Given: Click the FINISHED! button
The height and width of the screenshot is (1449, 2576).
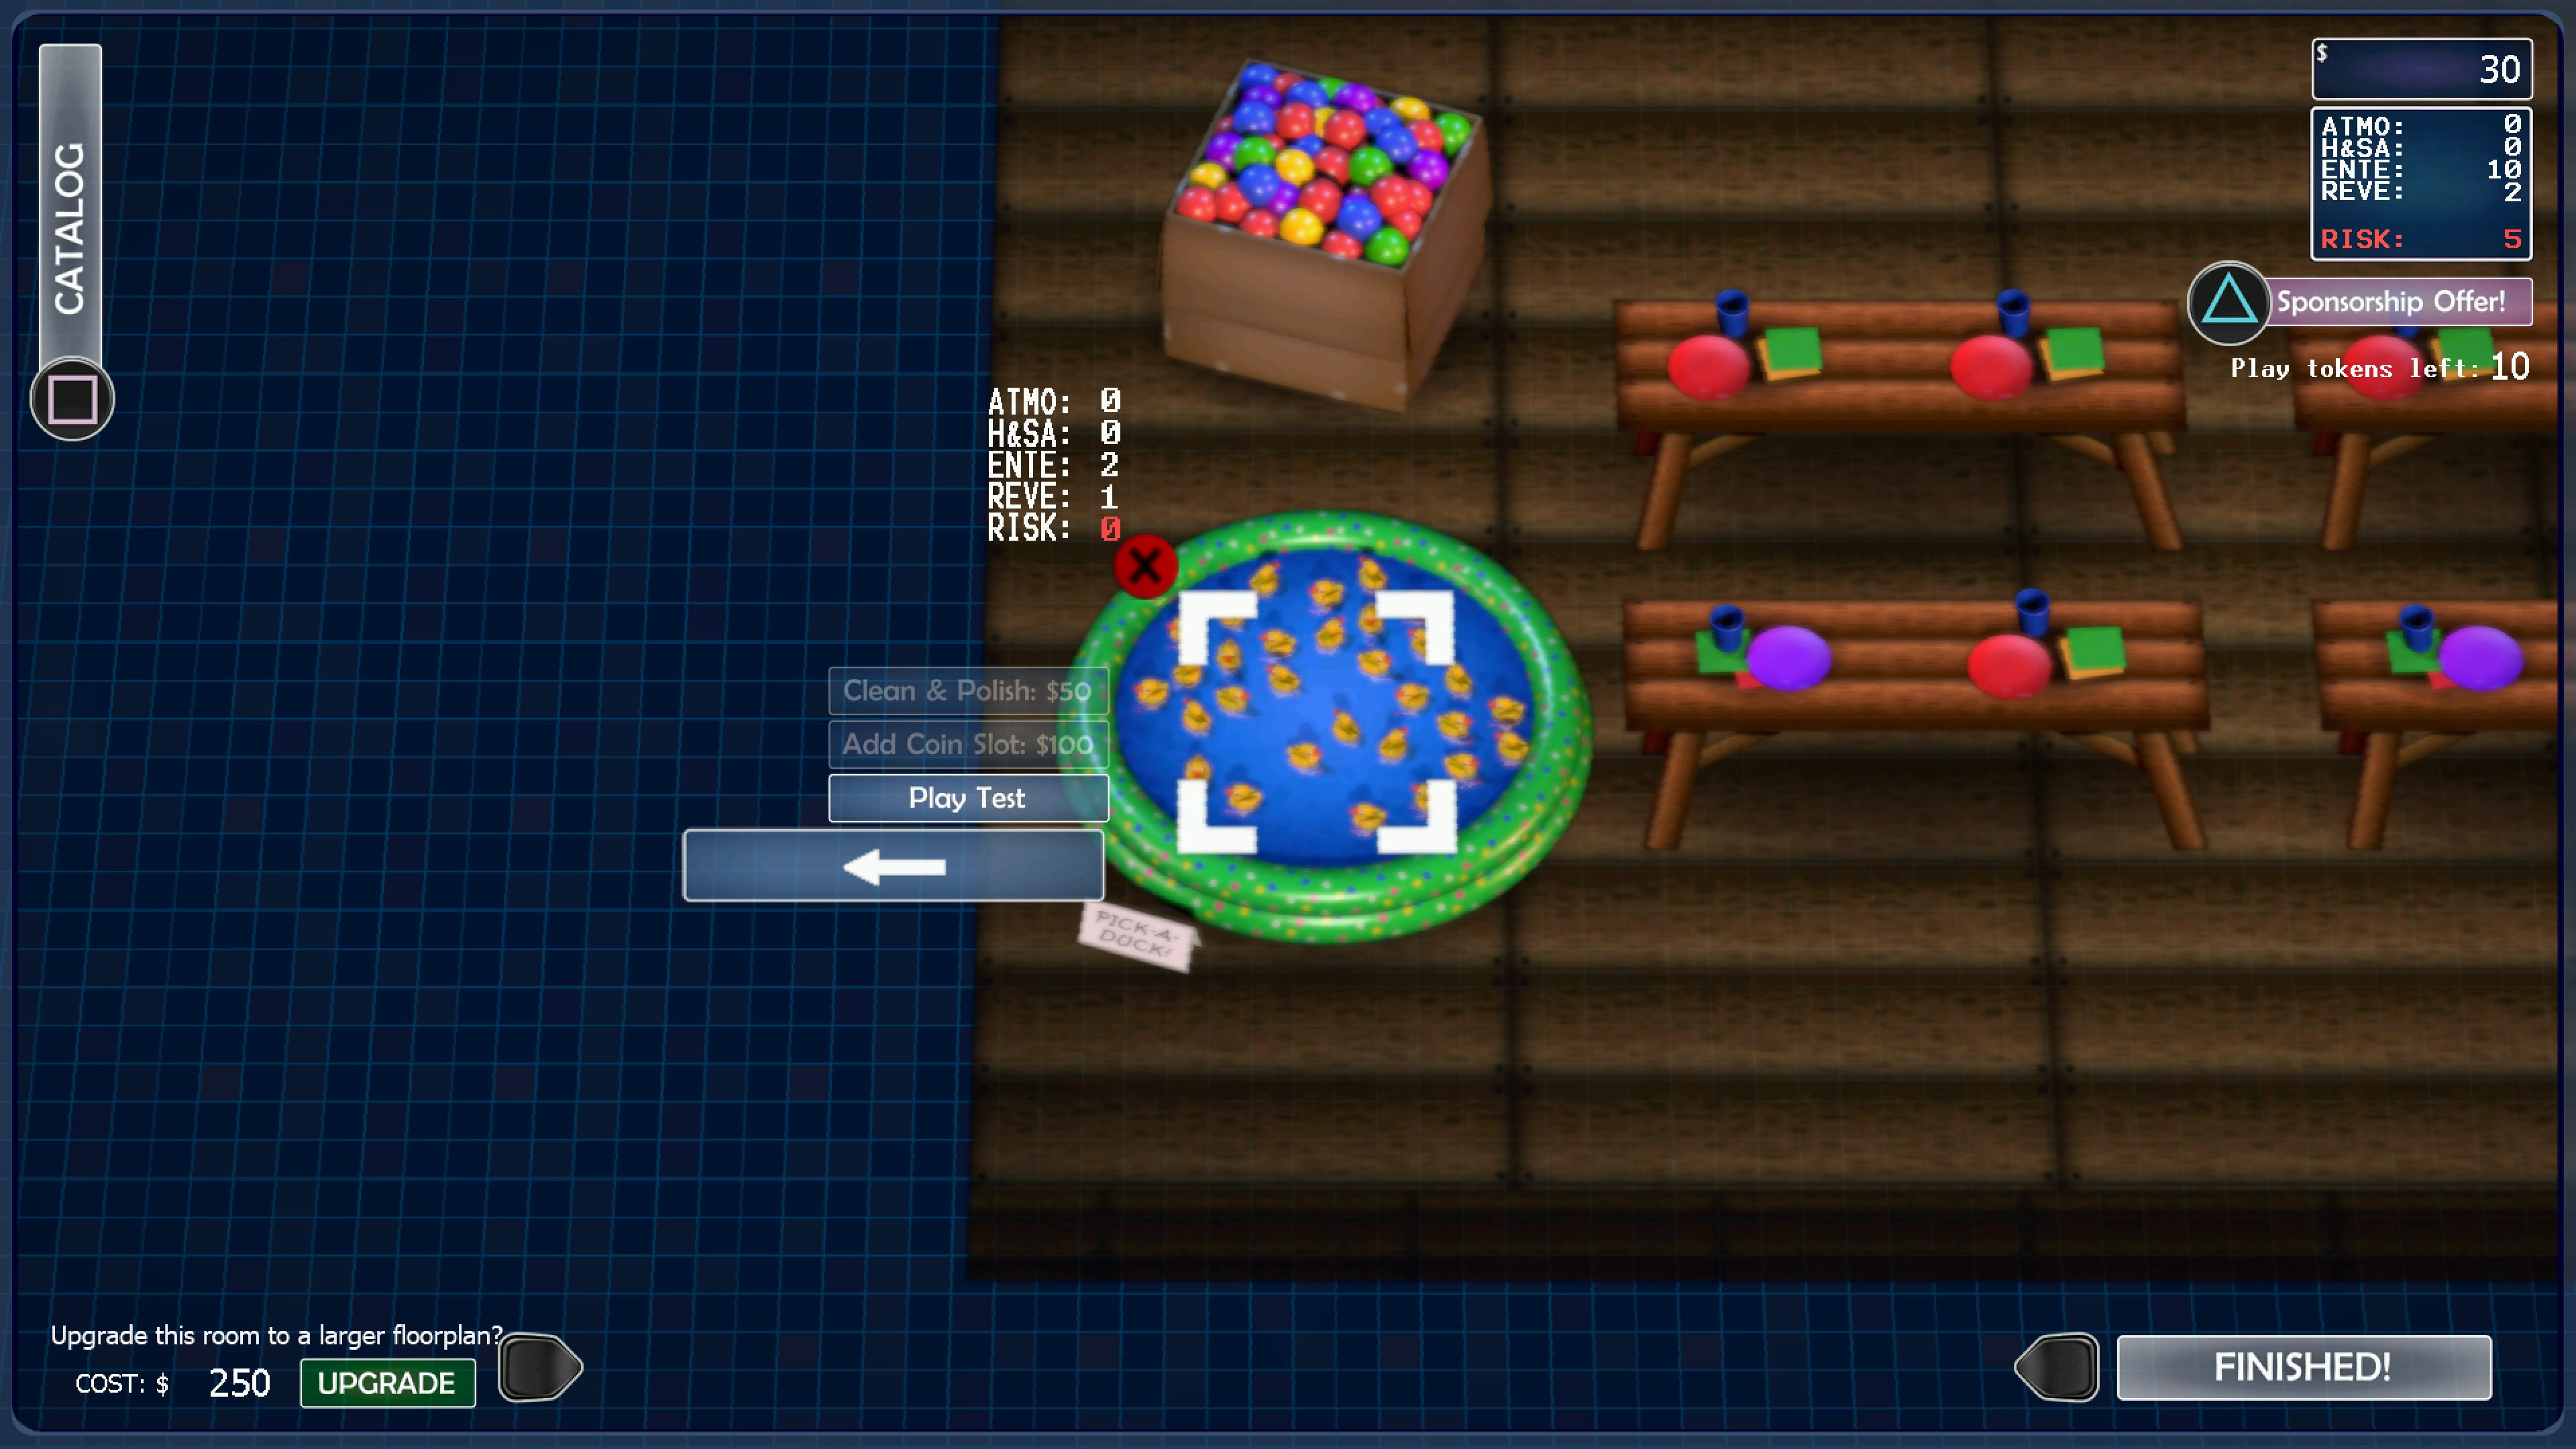Looking at the screenshot, I should tap(2300, 1366).
